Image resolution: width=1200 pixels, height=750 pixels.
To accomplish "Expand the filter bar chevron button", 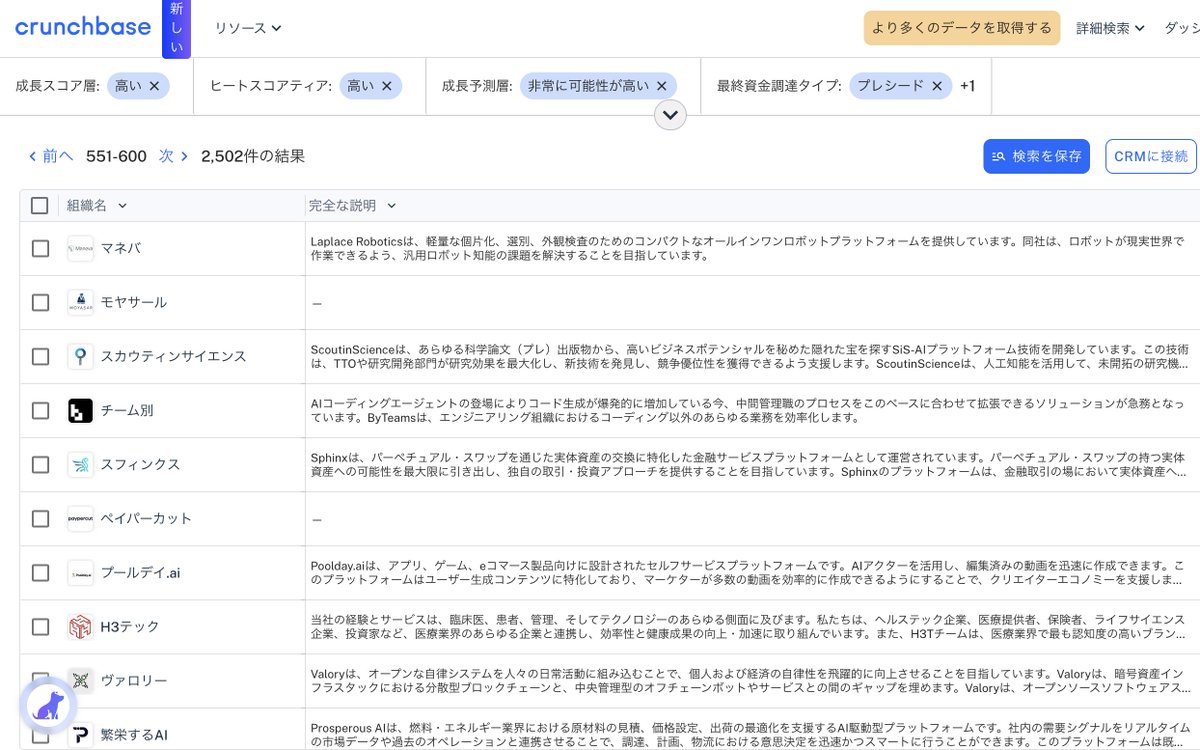I will coord(670,115).
